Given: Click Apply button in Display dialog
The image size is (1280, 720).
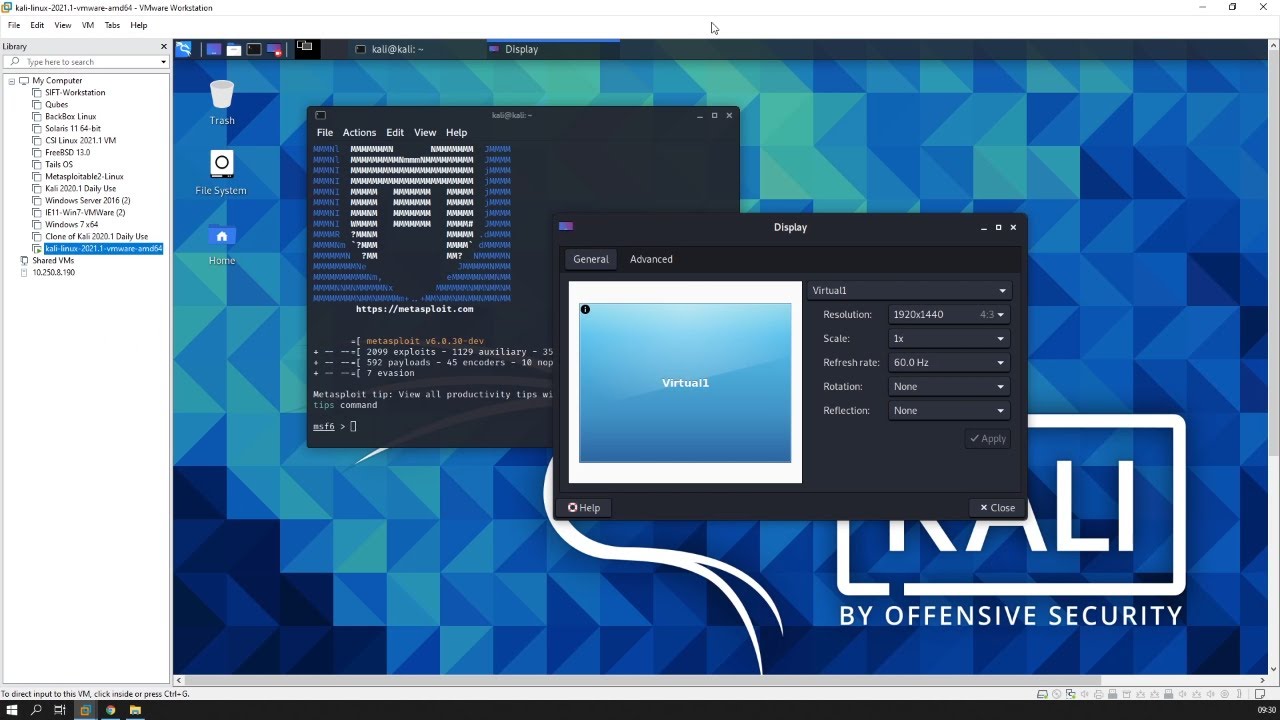Looking at the screenshot, I should pos(987,439).
